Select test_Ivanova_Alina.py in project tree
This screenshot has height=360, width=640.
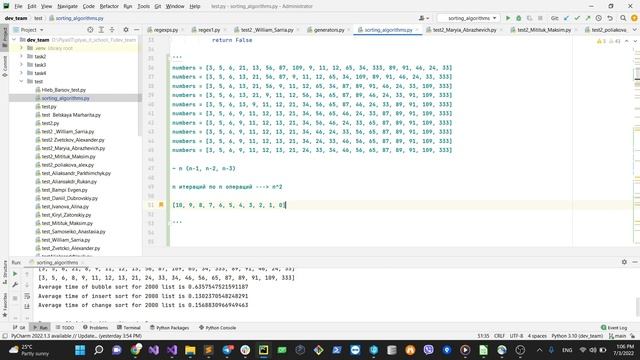65,207
